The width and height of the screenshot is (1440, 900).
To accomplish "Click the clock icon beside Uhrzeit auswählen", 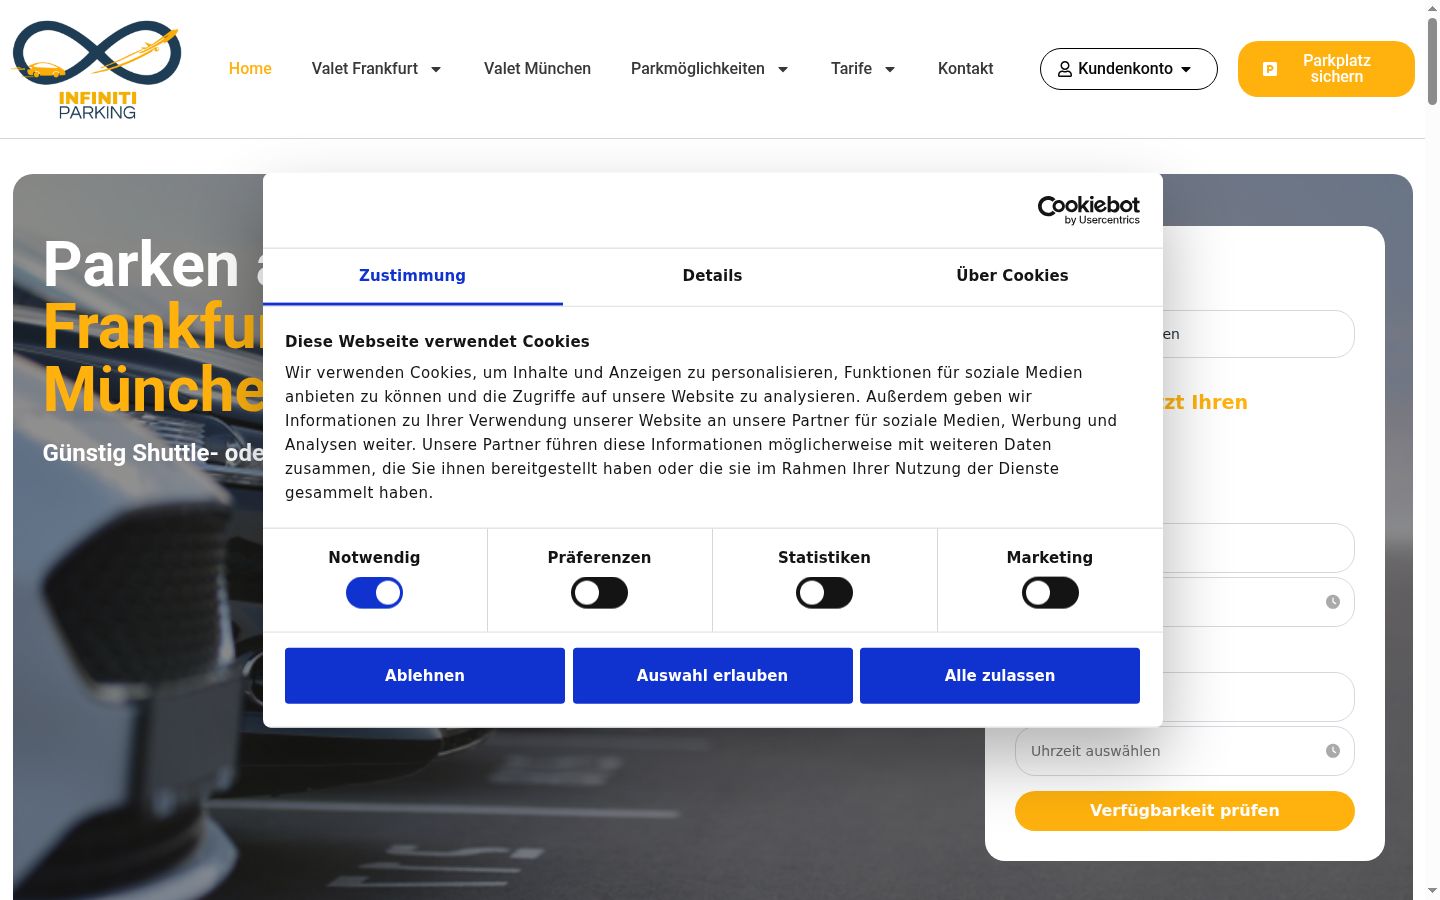I will [1333, 751].
